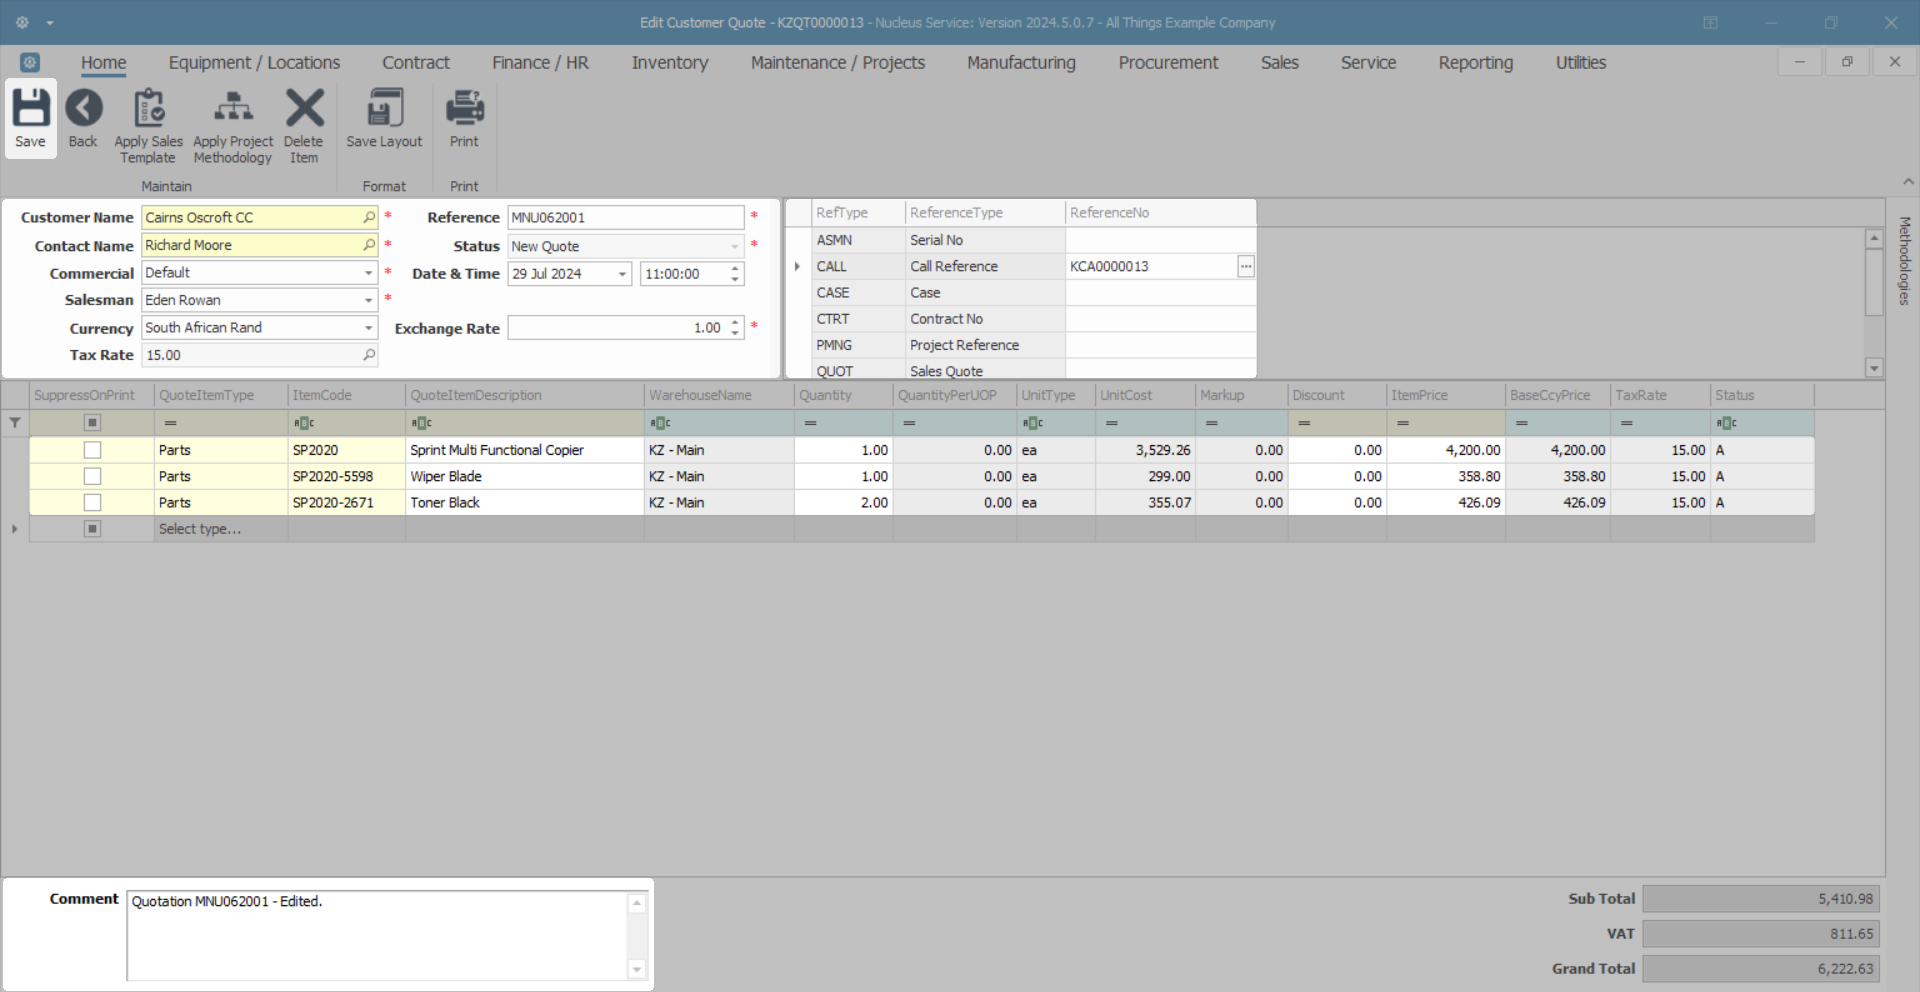This screenshot has height=992, width=1920.
Task: Select the Toner Black description cell
Action: [525, 502]
